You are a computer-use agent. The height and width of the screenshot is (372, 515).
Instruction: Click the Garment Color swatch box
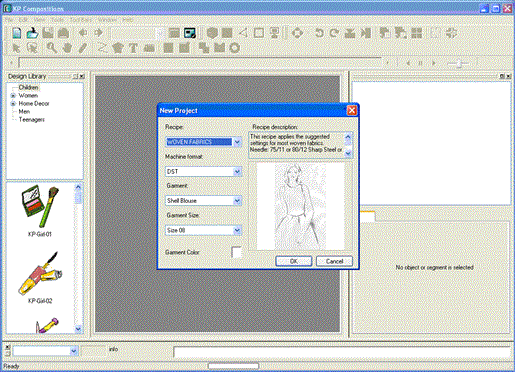(x=236, y=252)
